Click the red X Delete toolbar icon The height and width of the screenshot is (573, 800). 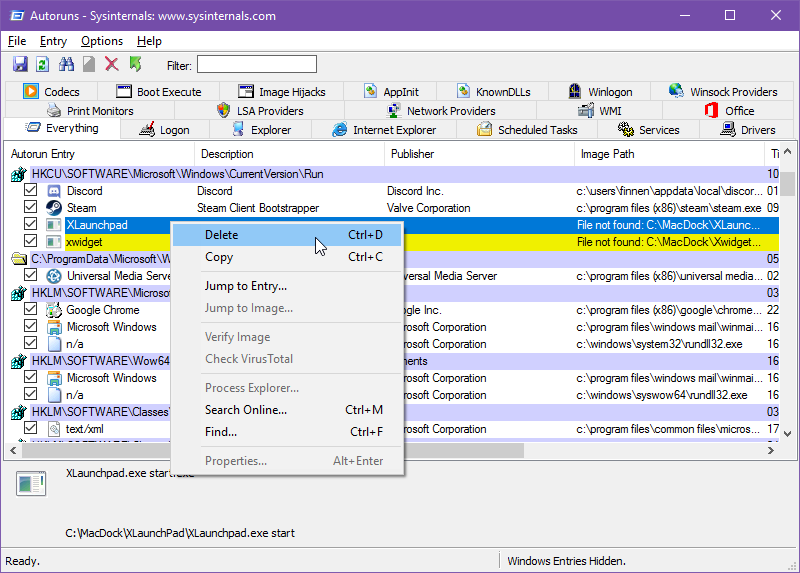click(x=111, y=64)
